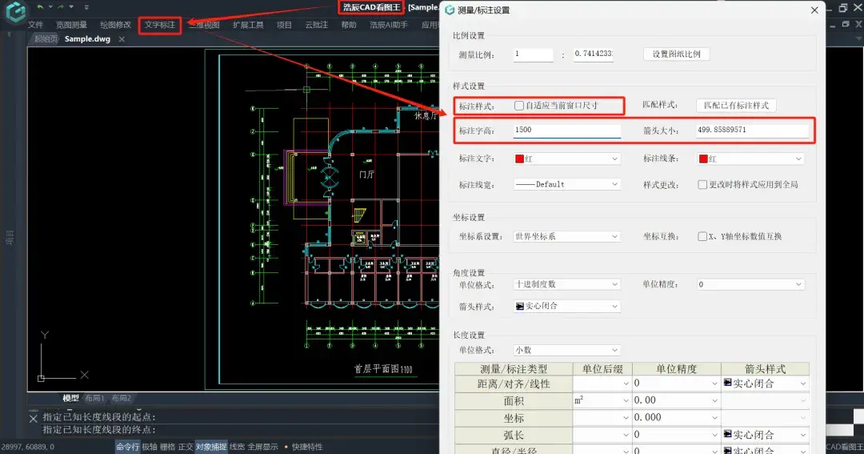The height and width of the screenshot is (454, 864).
Task: Open 坐标 row precision 0.000 dropdown
Action: tap(676, 418)
